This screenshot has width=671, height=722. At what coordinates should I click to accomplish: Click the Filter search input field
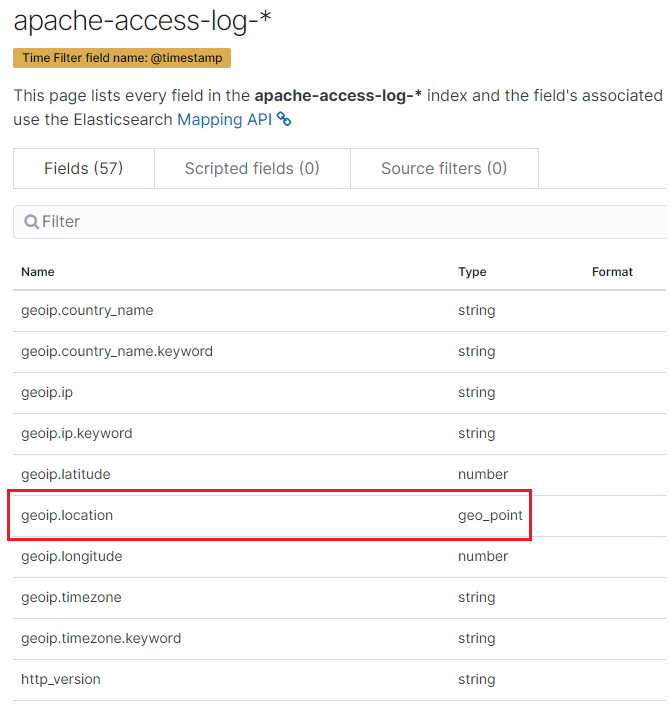point(339,222)
